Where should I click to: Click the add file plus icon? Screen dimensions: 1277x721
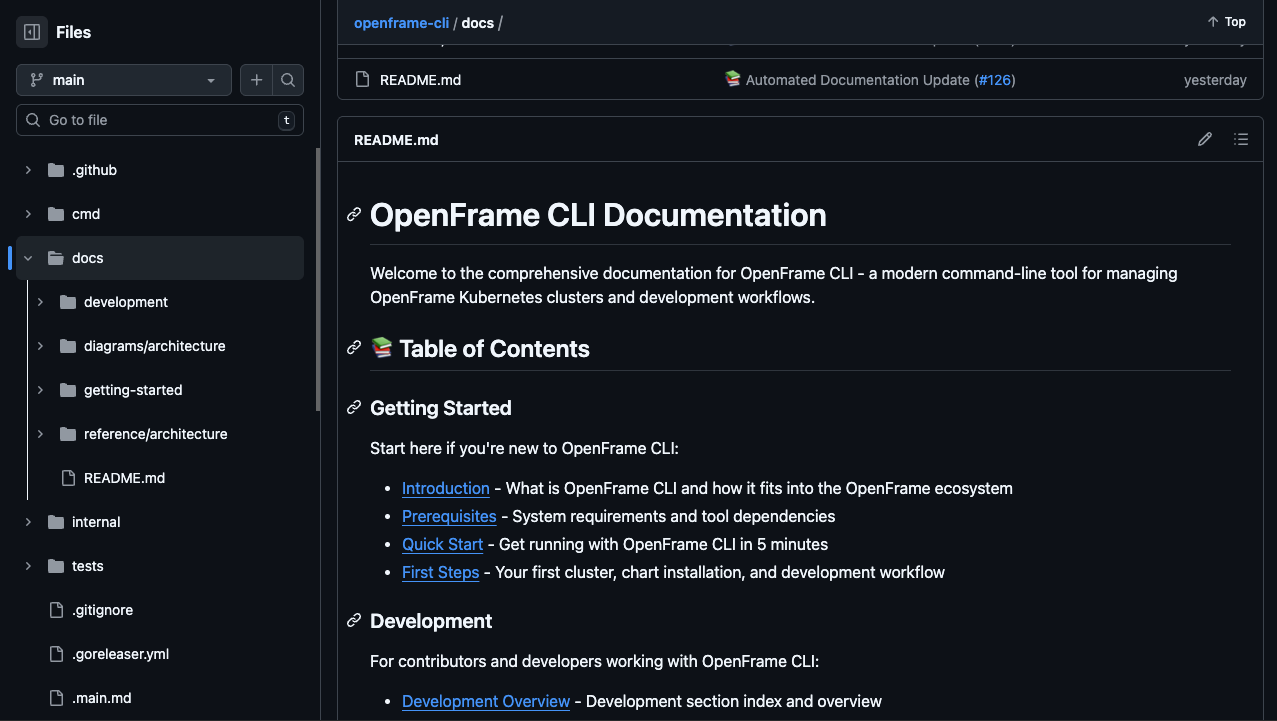(256, 80)
